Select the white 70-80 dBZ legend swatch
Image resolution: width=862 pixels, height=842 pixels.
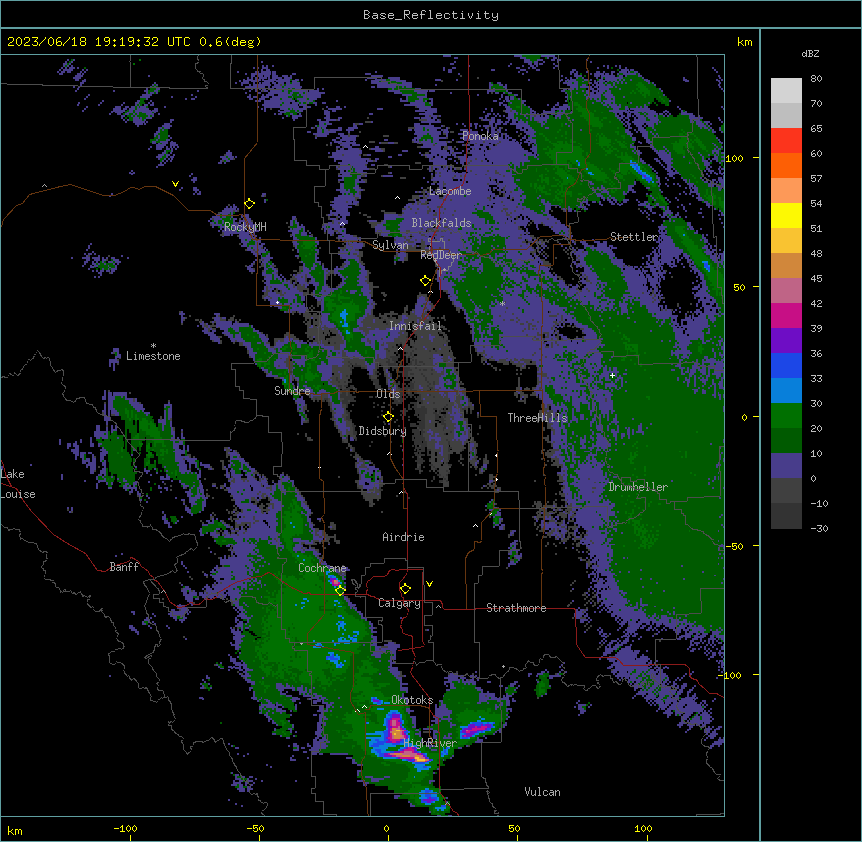tap(786, 91)
